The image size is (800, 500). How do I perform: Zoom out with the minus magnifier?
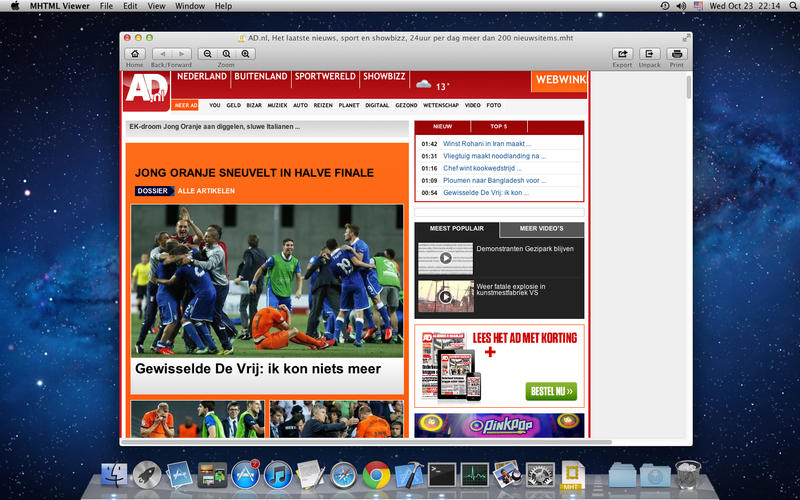(207, 54)
